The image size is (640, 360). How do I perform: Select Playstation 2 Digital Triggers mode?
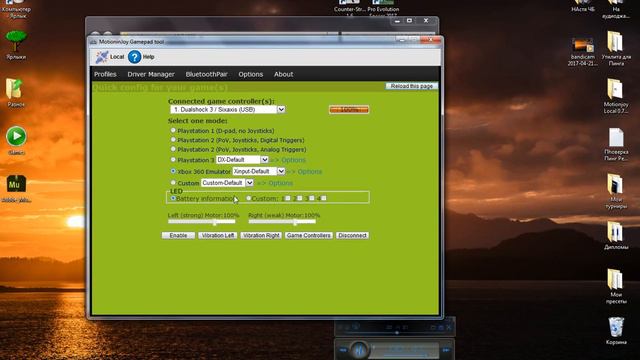click(173, 140)
